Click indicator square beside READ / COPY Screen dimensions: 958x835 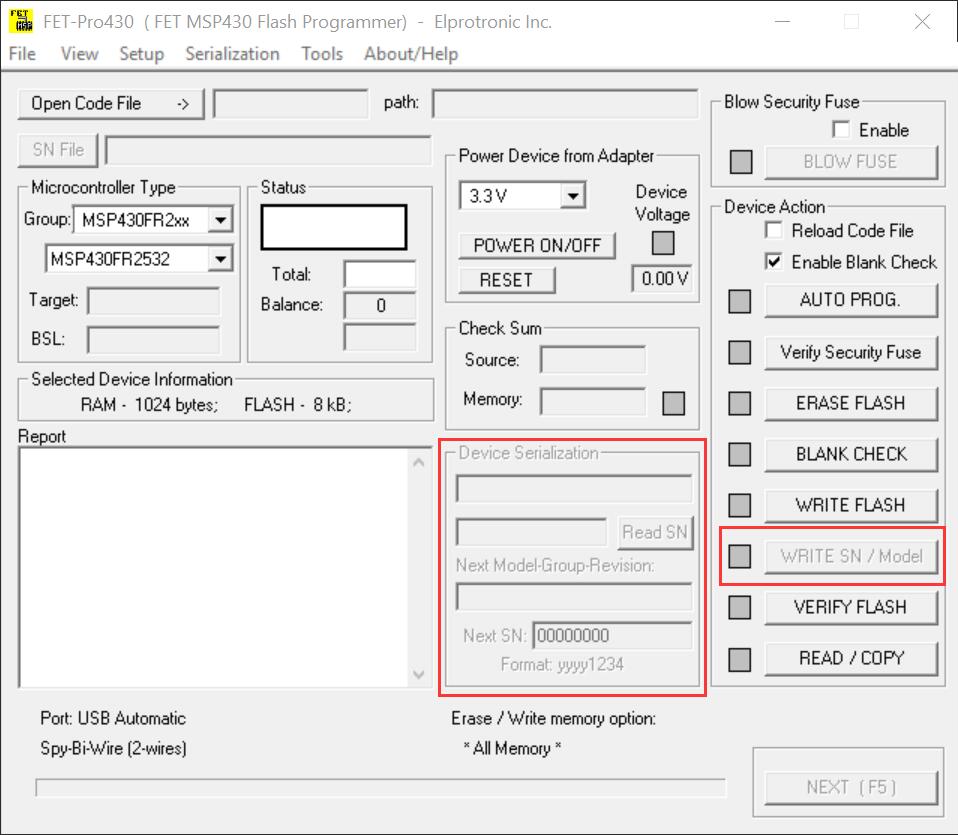coord(739,659)
